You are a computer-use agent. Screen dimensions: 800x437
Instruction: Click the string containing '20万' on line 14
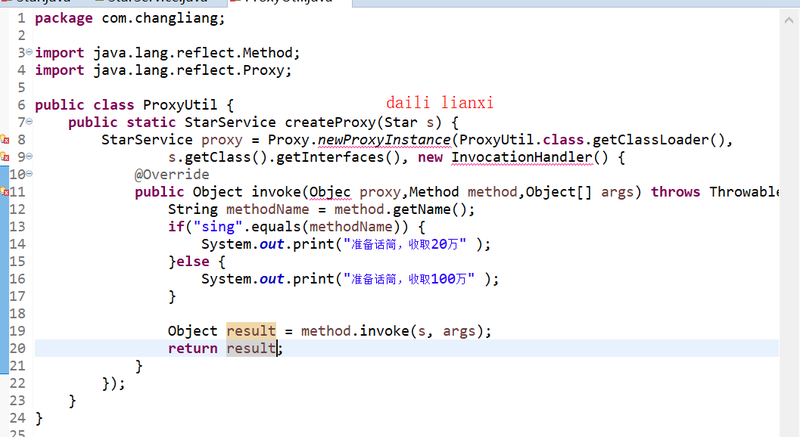pos(405,244)
